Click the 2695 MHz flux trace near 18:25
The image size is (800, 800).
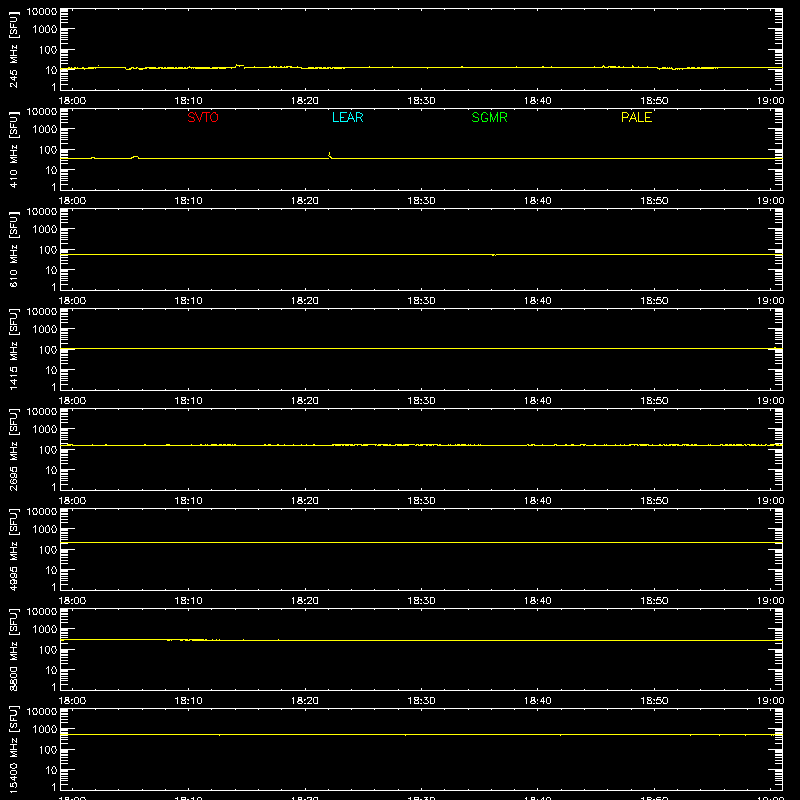pos(363,445)
